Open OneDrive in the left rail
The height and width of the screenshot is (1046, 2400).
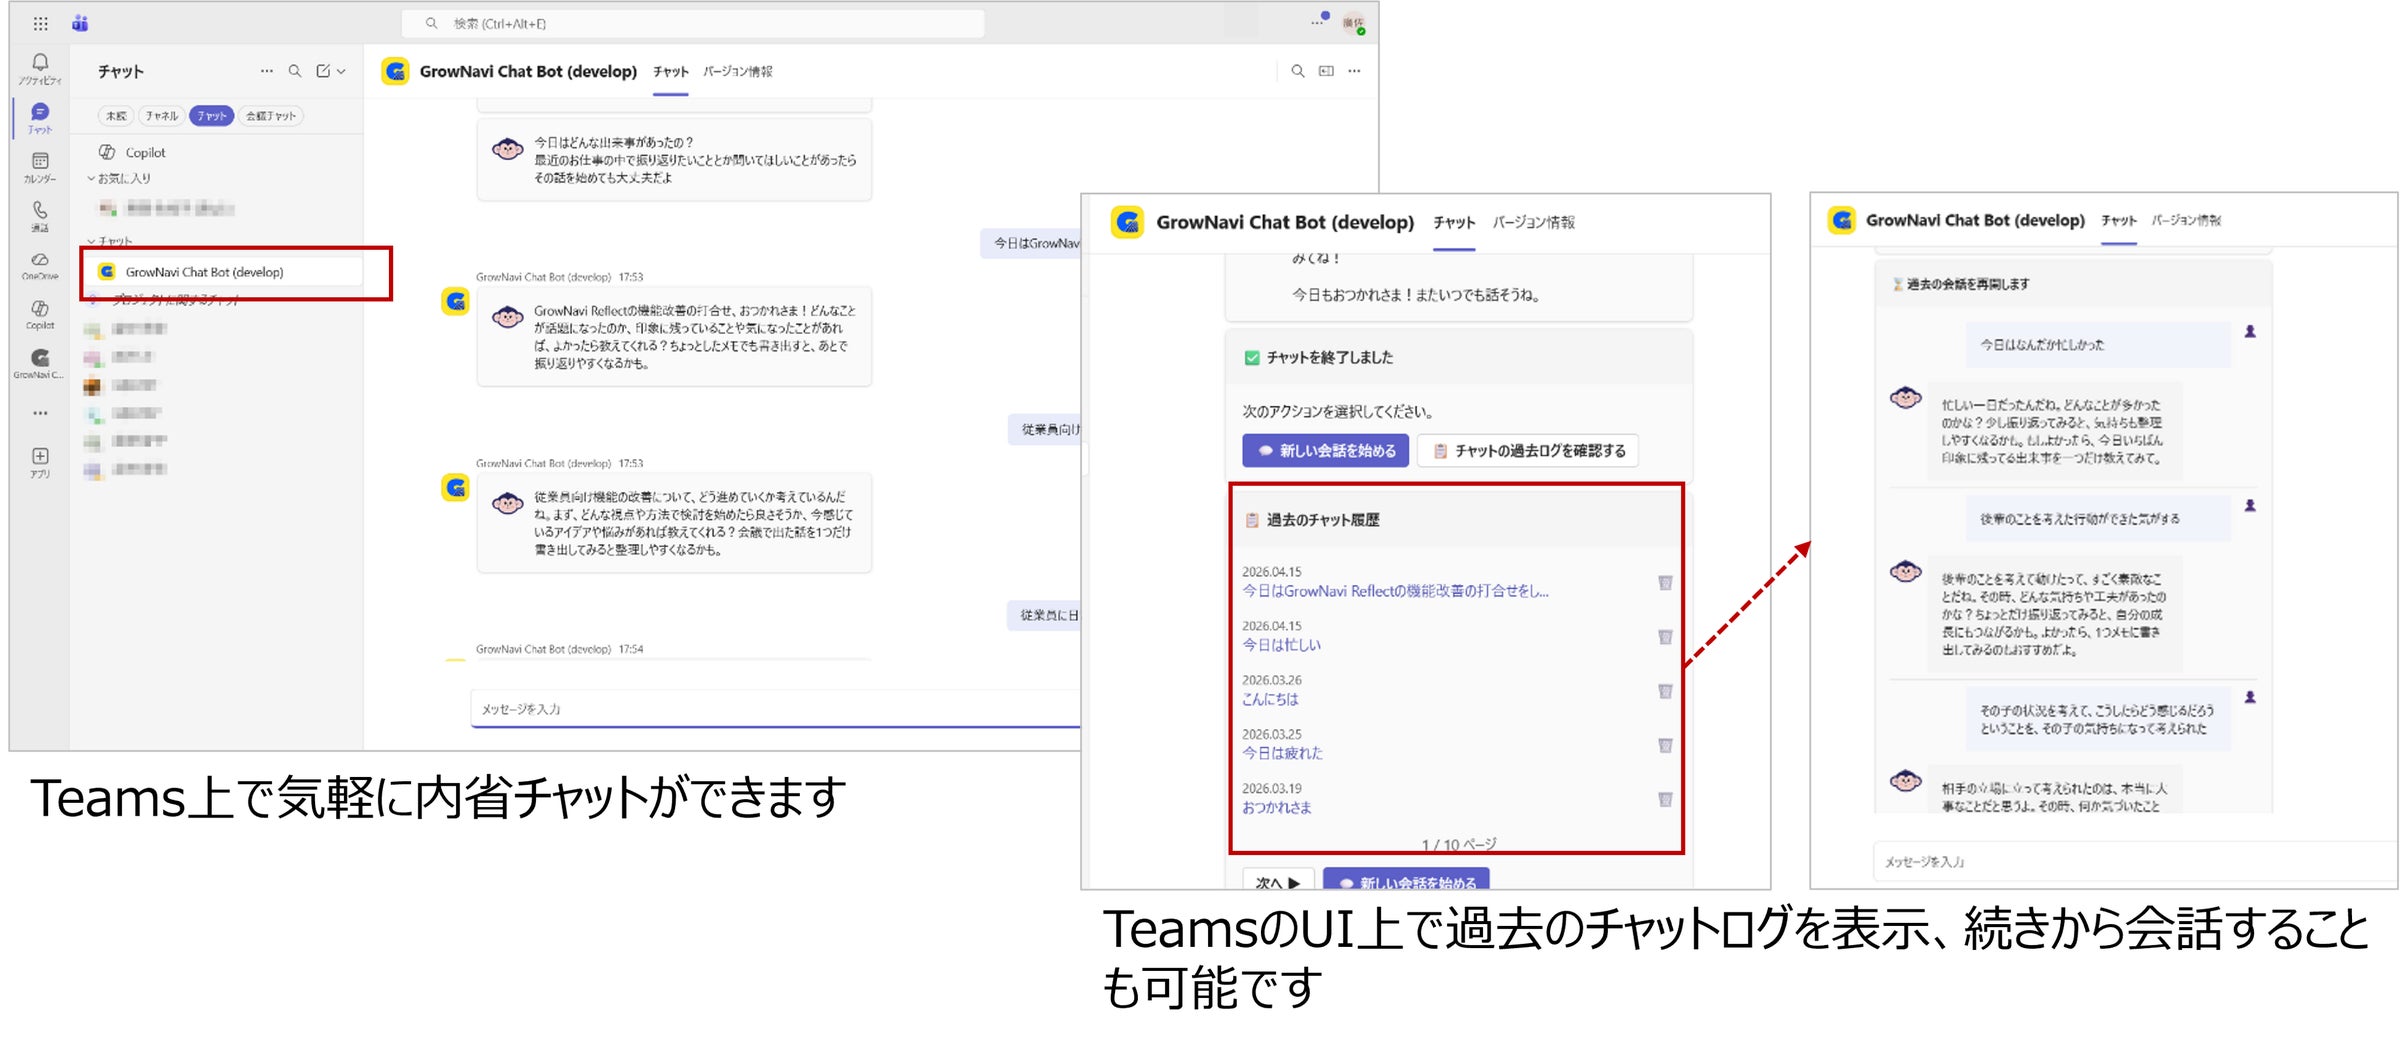click(x=40, y=264)
